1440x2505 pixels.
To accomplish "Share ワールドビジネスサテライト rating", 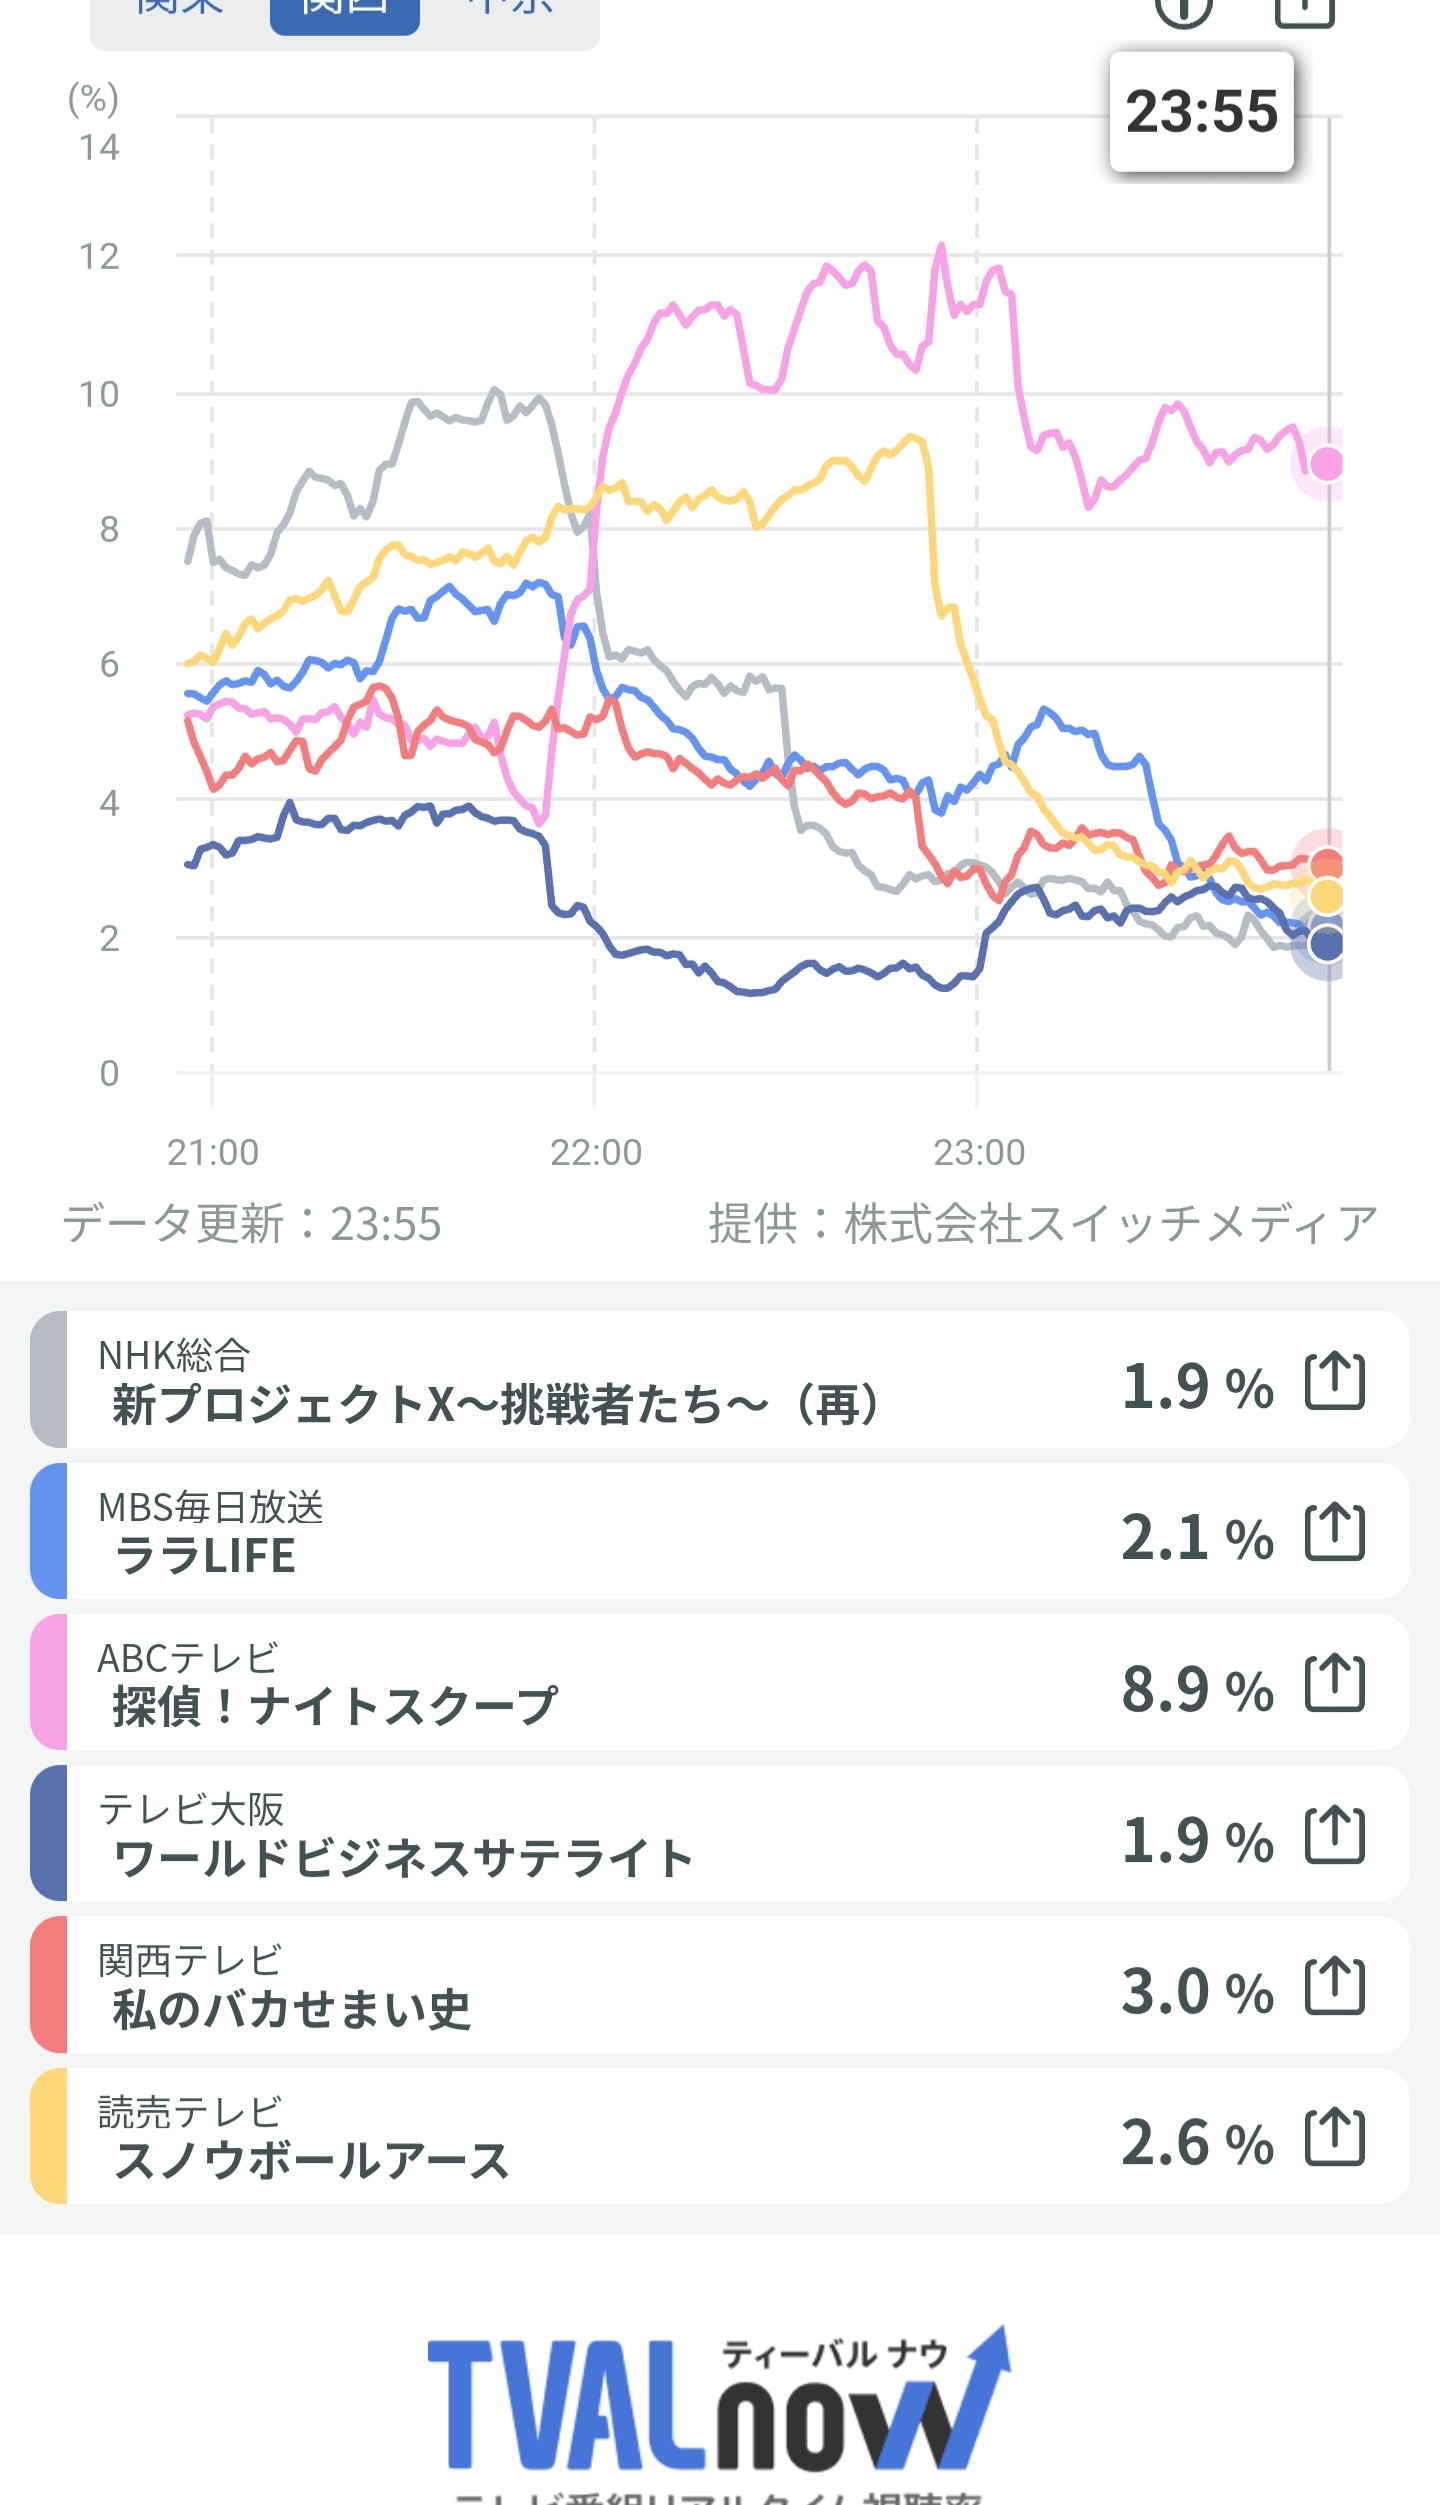I will (x=1334, y=1835).
